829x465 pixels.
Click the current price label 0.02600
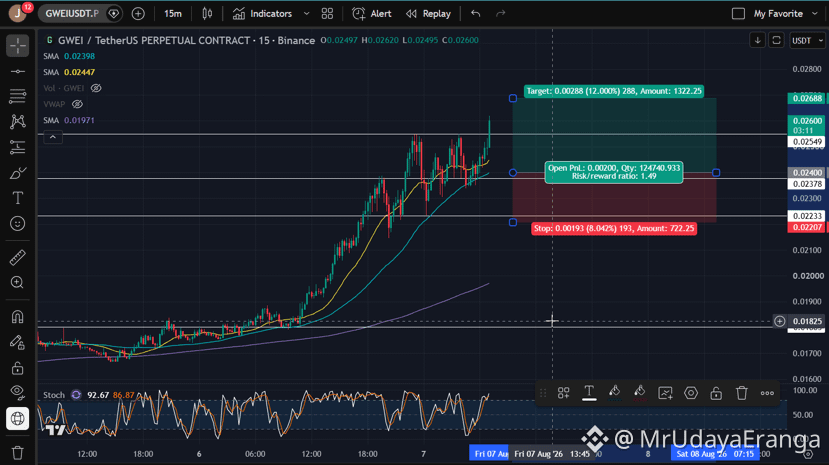(x=807, y=125)
